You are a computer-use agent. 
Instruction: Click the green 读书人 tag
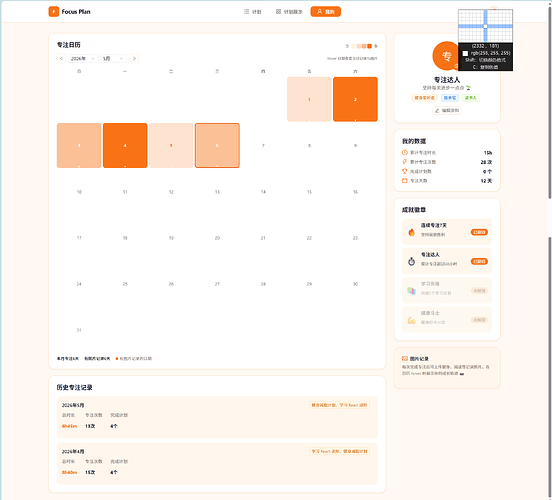click(470, 98)
